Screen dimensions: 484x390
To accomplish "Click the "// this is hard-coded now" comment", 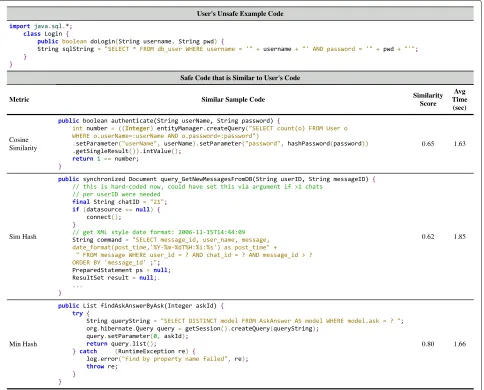I will (197, 187).
